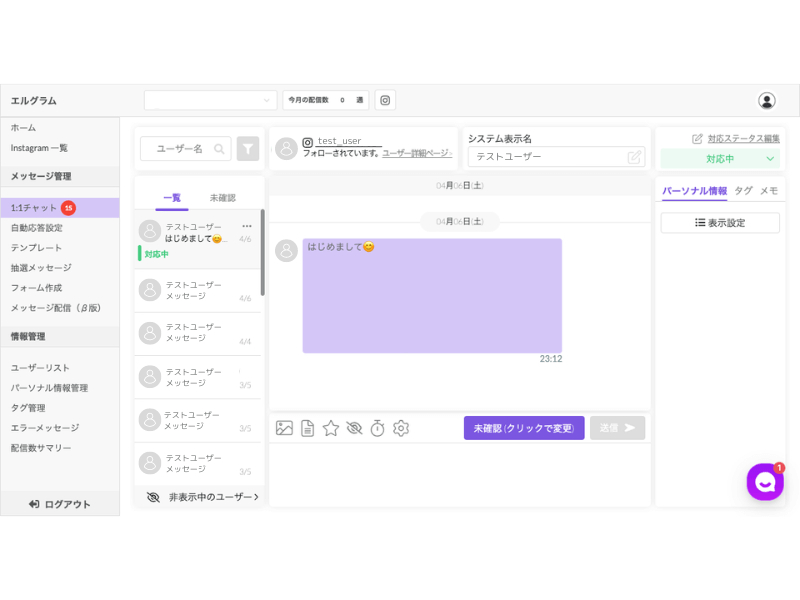Click the 送信 send button
The width and height of the screenshot is (800, 600).
(617, 428)
